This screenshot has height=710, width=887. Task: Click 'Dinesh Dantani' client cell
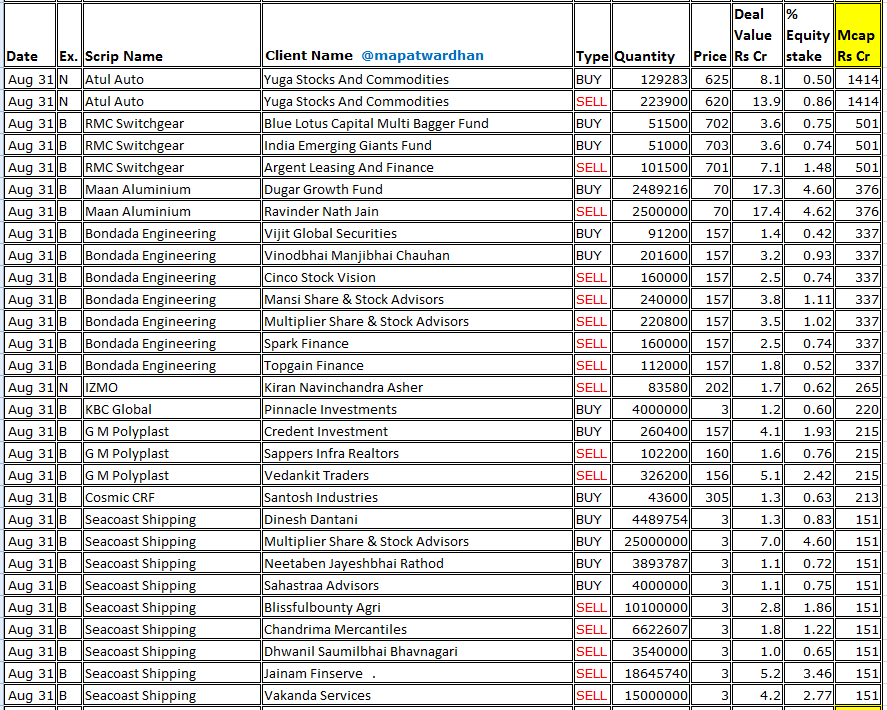tap(417, 519)
